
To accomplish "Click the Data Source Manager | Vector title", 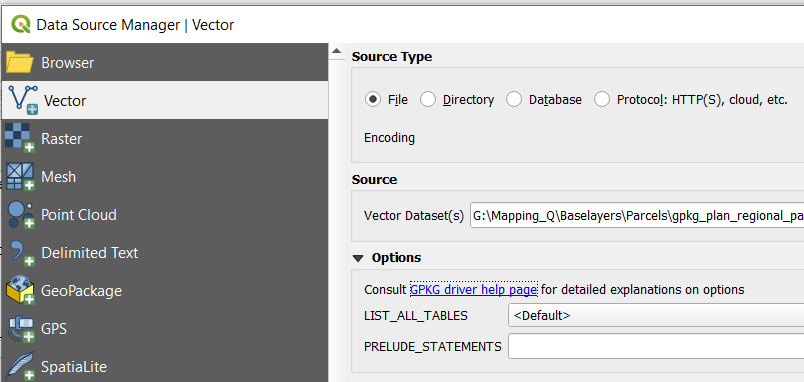I will click(x=135, y=25).
